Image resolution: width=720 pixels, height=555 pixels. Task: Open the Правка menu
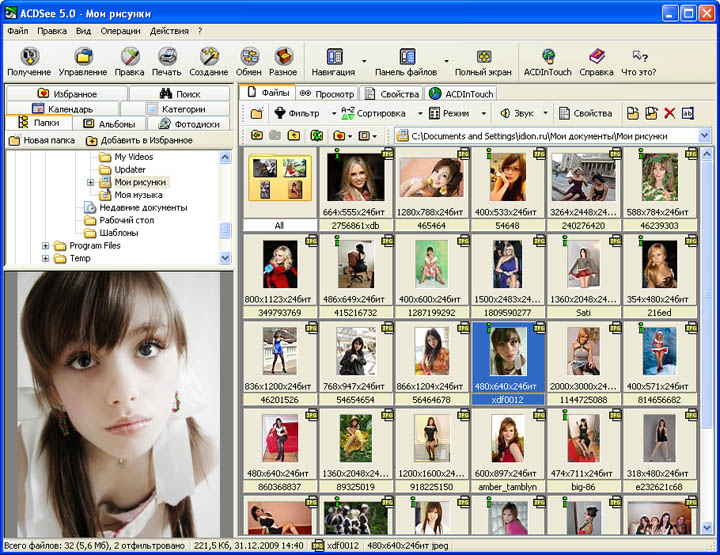[52, 31]
